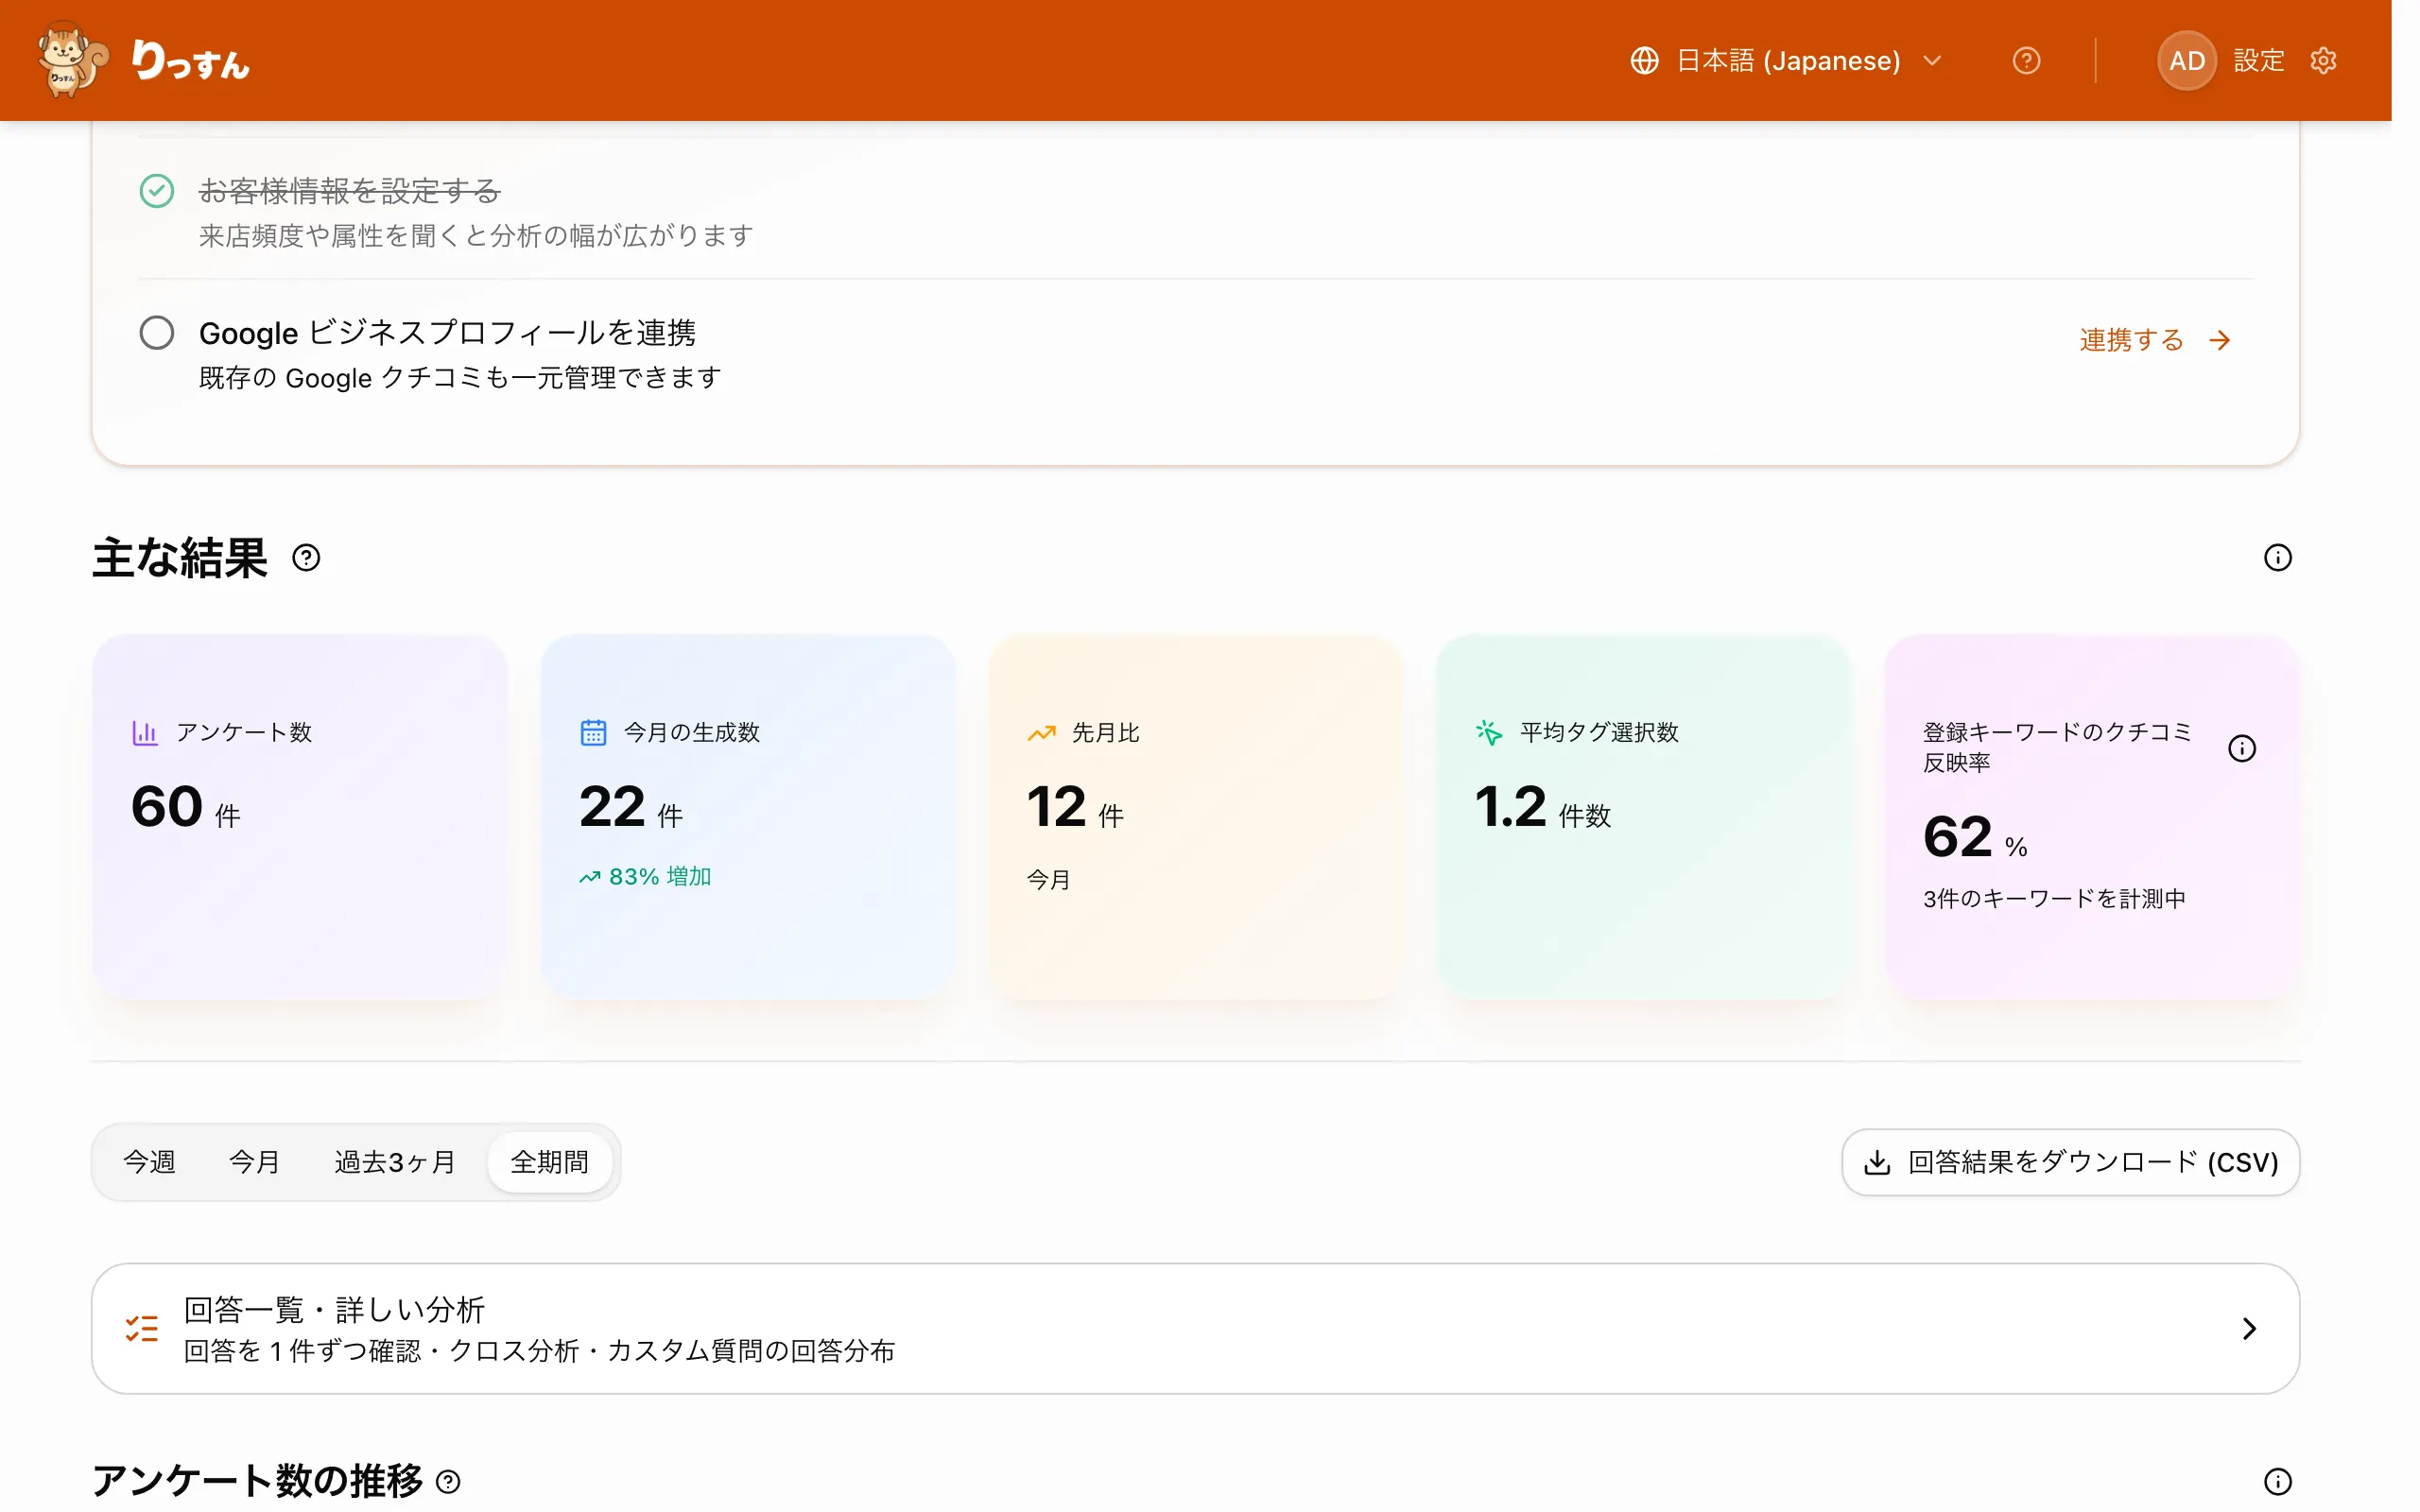This screenshot has width=2420, height=1512.
Task: Check the Google ビジネスプロフィールを連携 circle
Action: (x=157, y=332)
